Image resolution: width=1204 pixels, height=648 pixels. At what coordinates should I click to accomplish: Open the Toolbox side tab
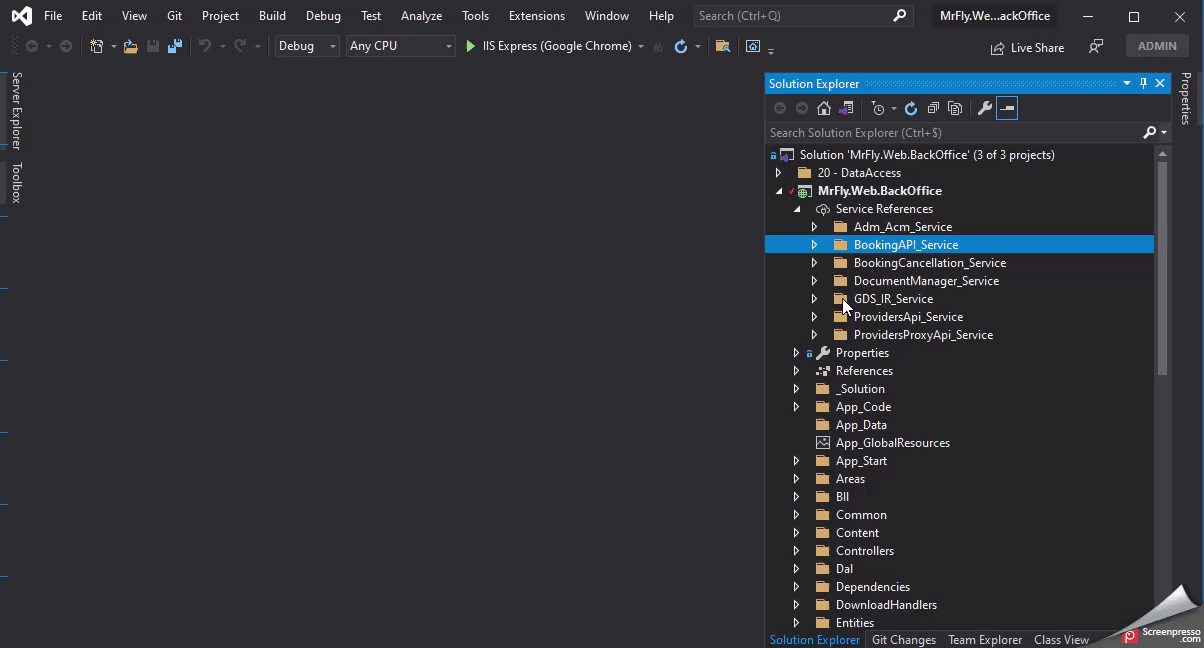tap(16, 182)
